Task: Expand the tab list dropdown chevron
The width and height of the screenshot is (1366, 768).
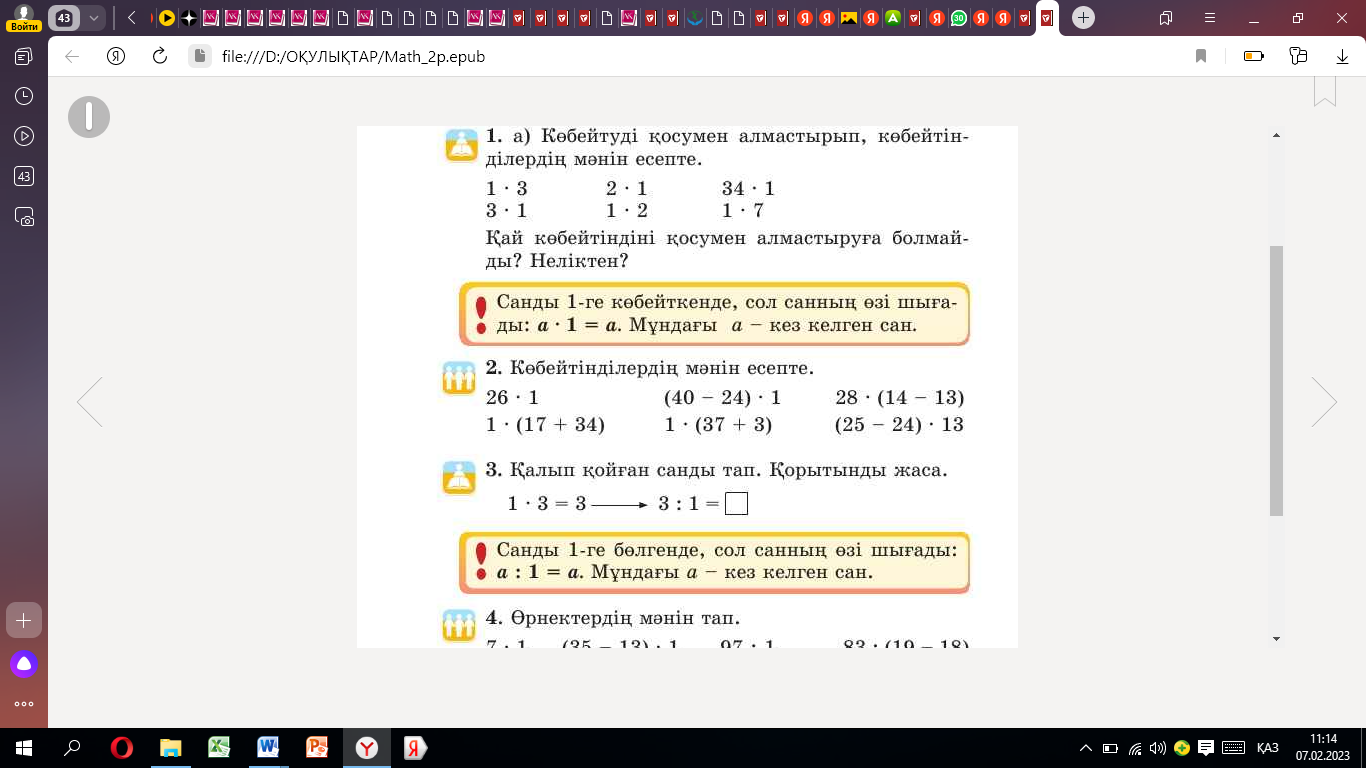Action: coord(94,18)
